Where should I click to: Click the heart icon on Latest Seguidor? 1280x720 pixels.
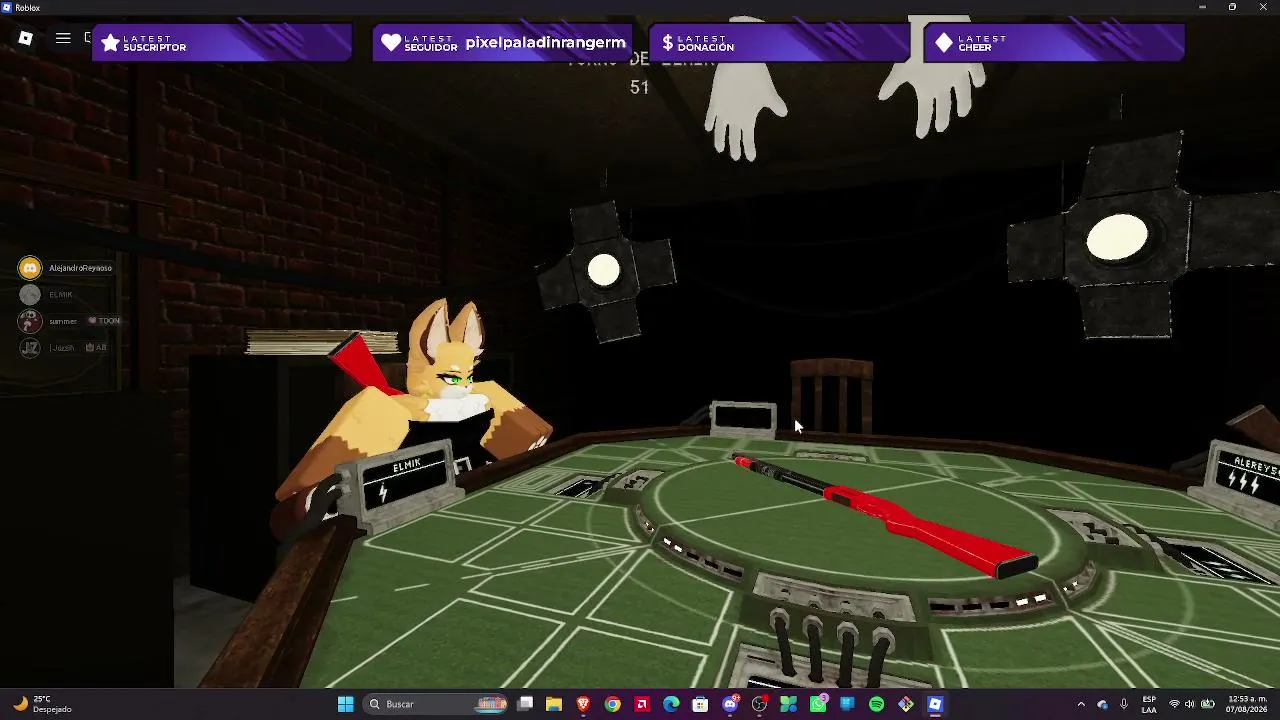[391, 43]
